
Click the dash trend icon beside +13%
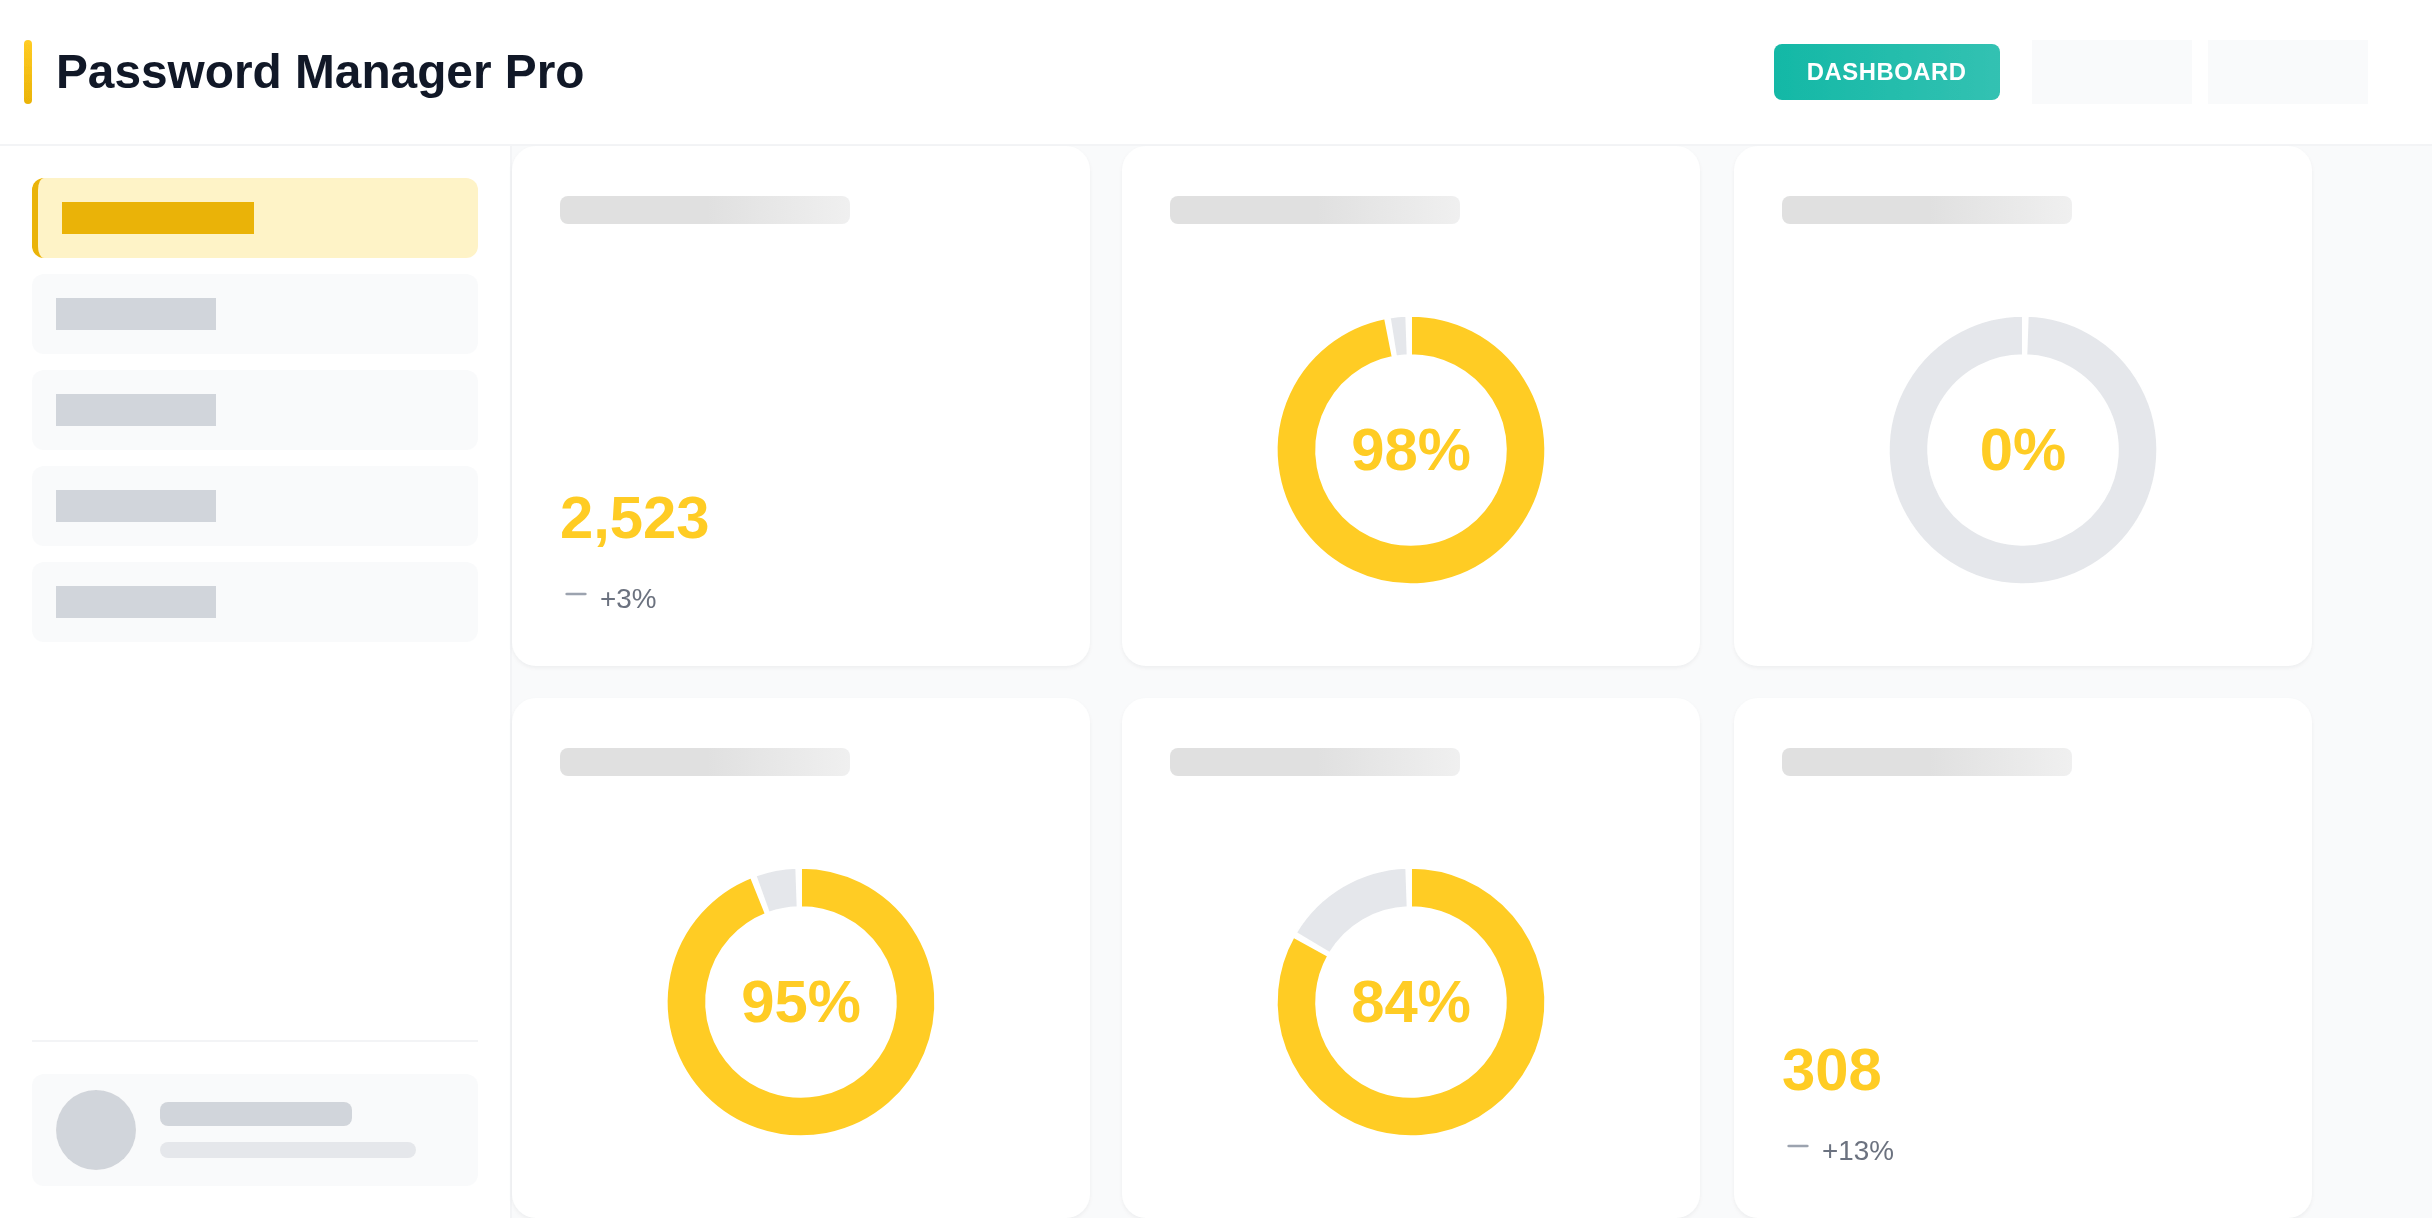point(1797,1147)
